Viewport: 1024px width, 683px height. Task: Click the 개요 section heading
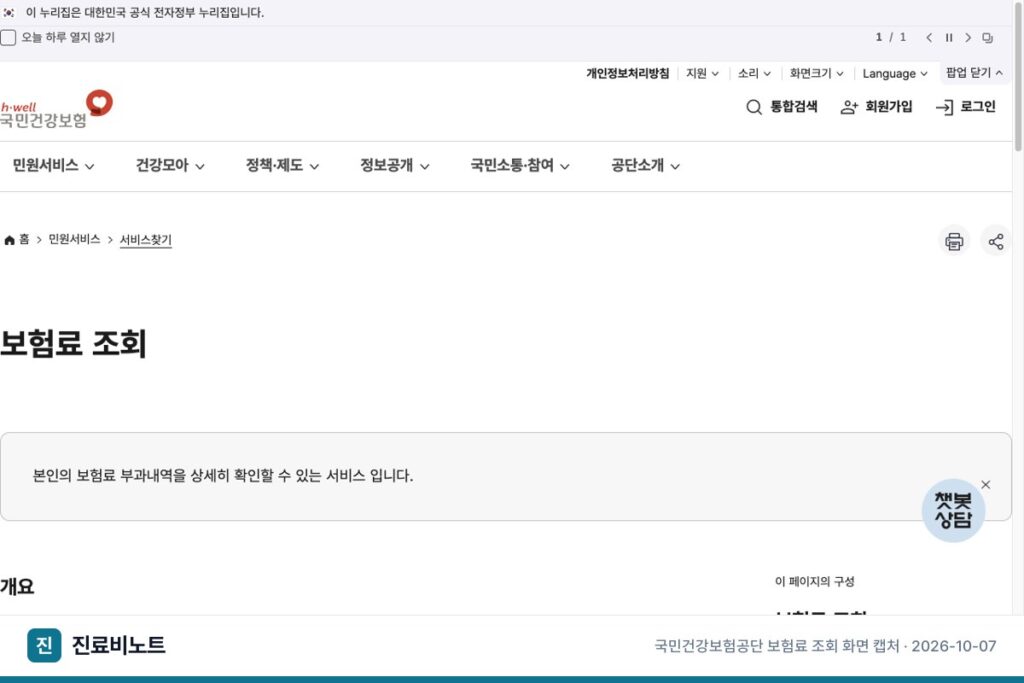pos(17,586)
